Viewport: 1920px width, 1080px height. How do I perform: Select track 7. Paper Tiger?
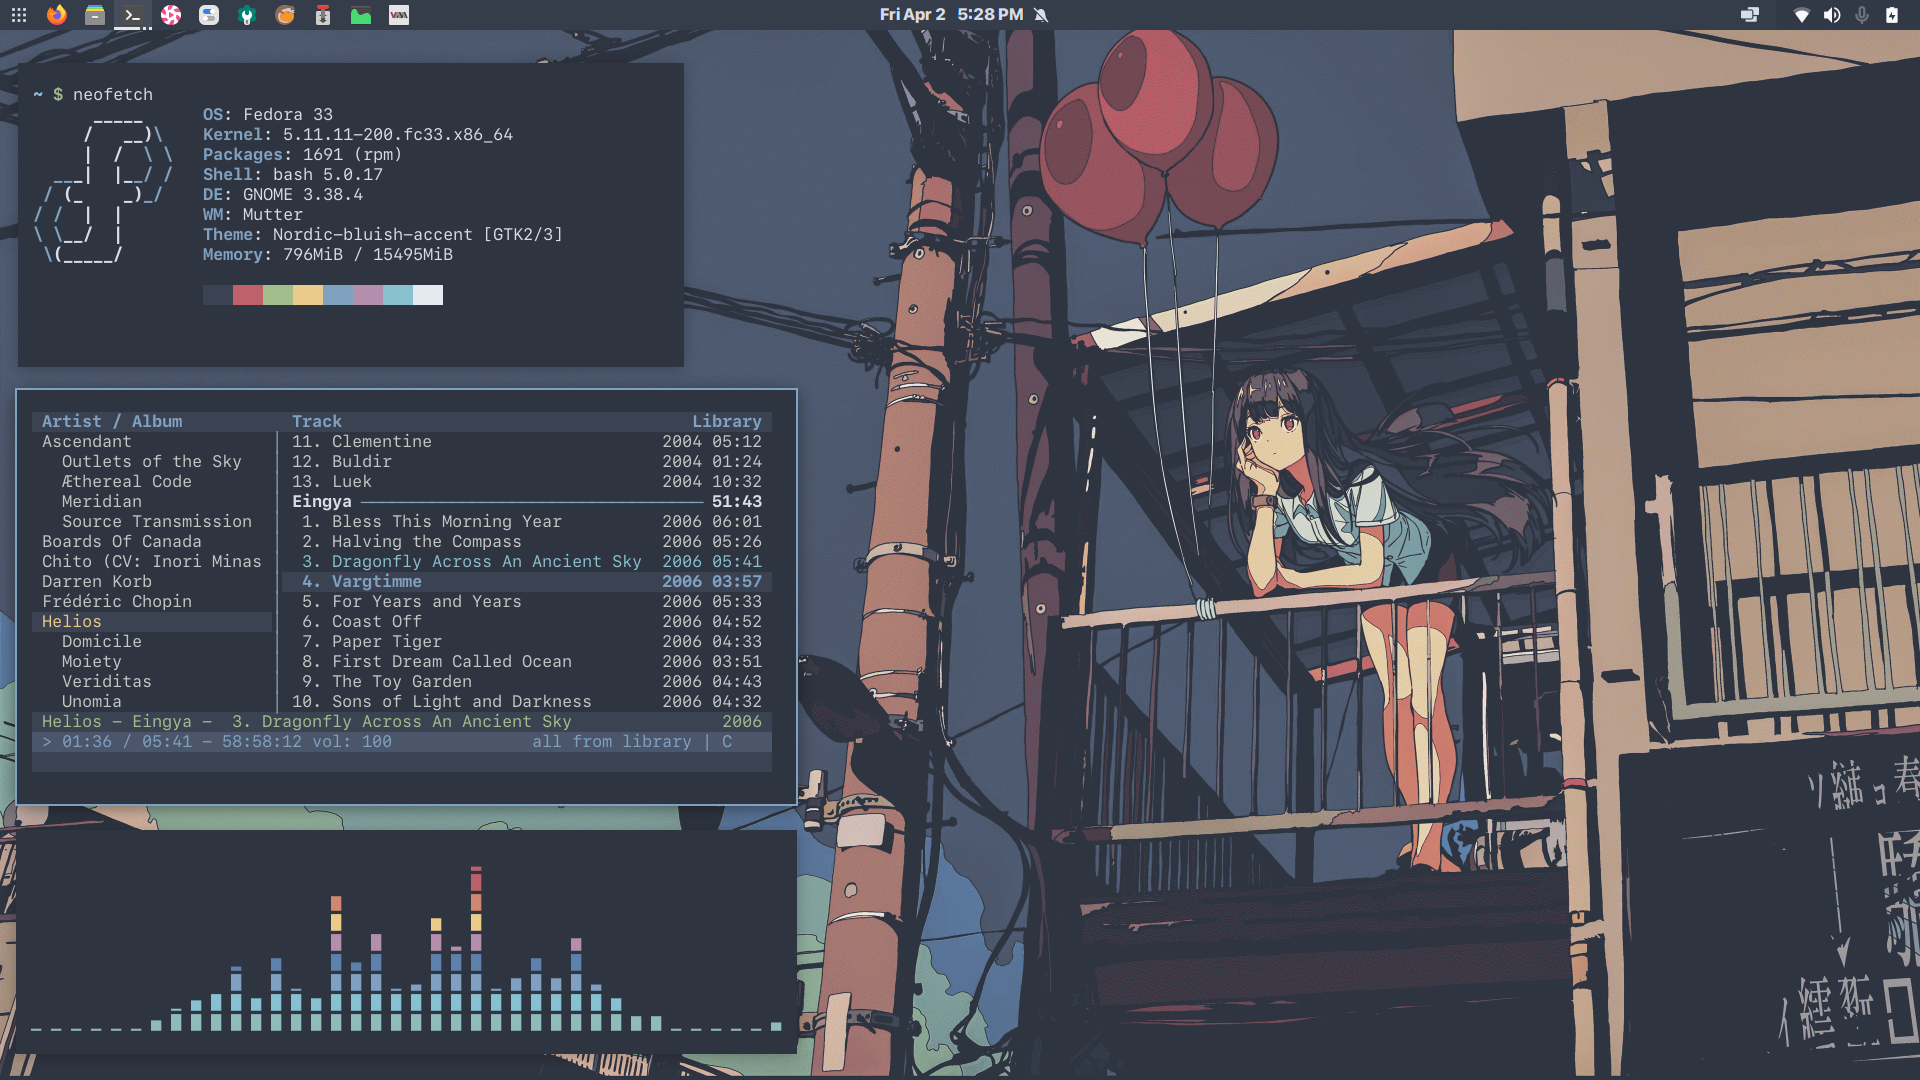pos(527,641)
